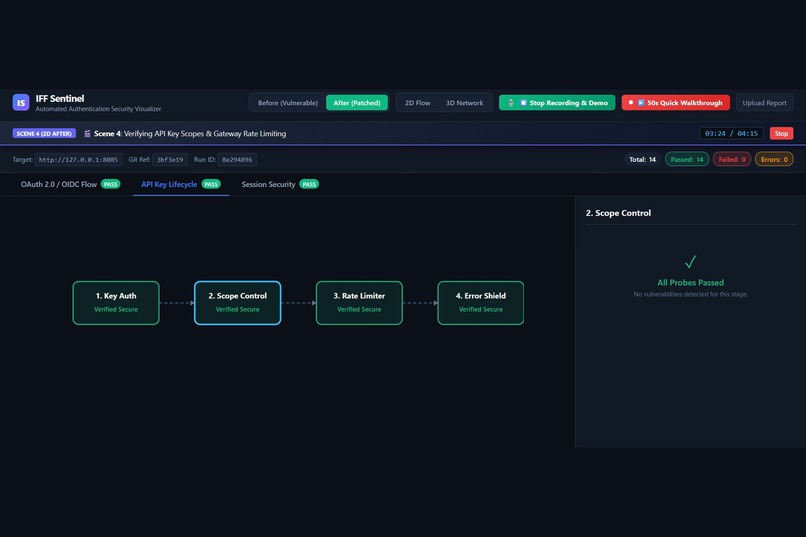This screenshot has height=537, width=806.
Task: Click the Total: 14 count
Action: click(642, 159)
